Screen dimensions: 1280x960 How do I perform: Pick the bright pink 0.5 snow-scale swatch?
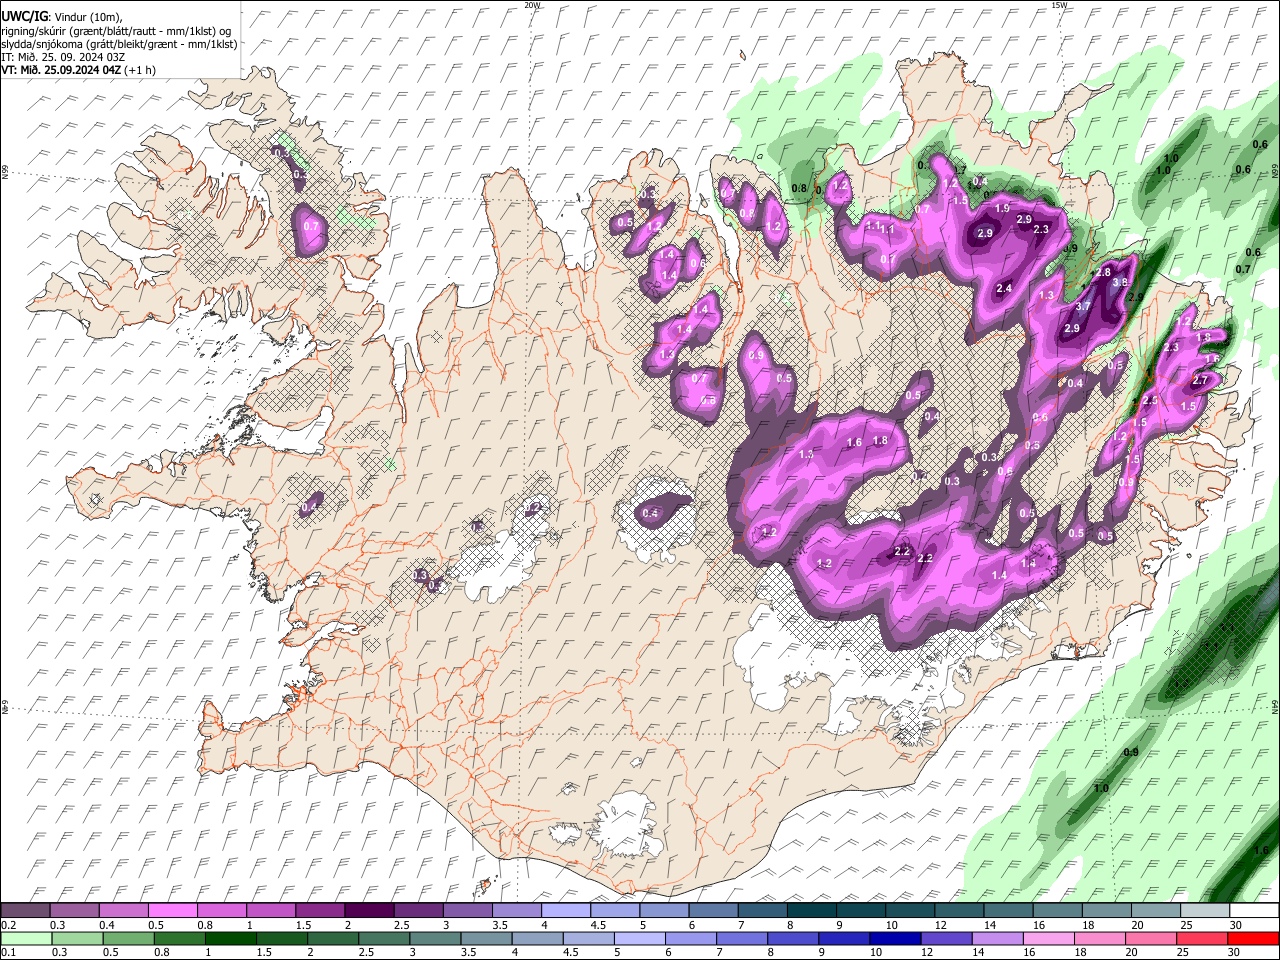coord(172,910)
